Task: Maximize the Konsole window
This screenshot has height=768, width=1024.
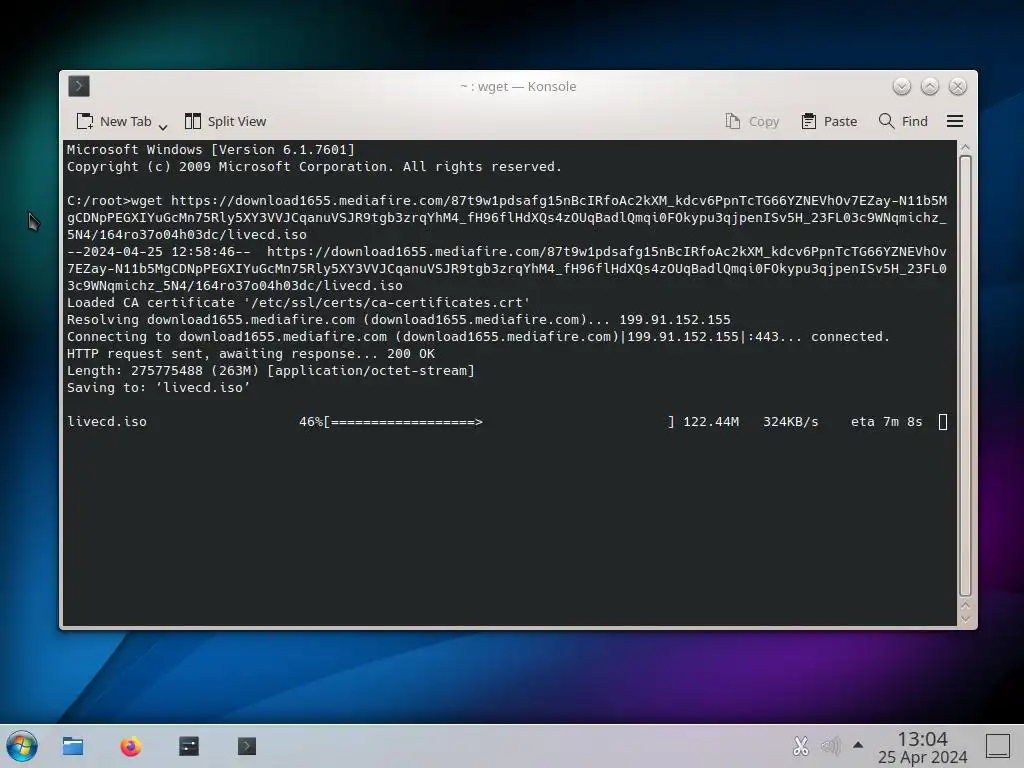Action: pyautogui.click(x=929, y=86)
